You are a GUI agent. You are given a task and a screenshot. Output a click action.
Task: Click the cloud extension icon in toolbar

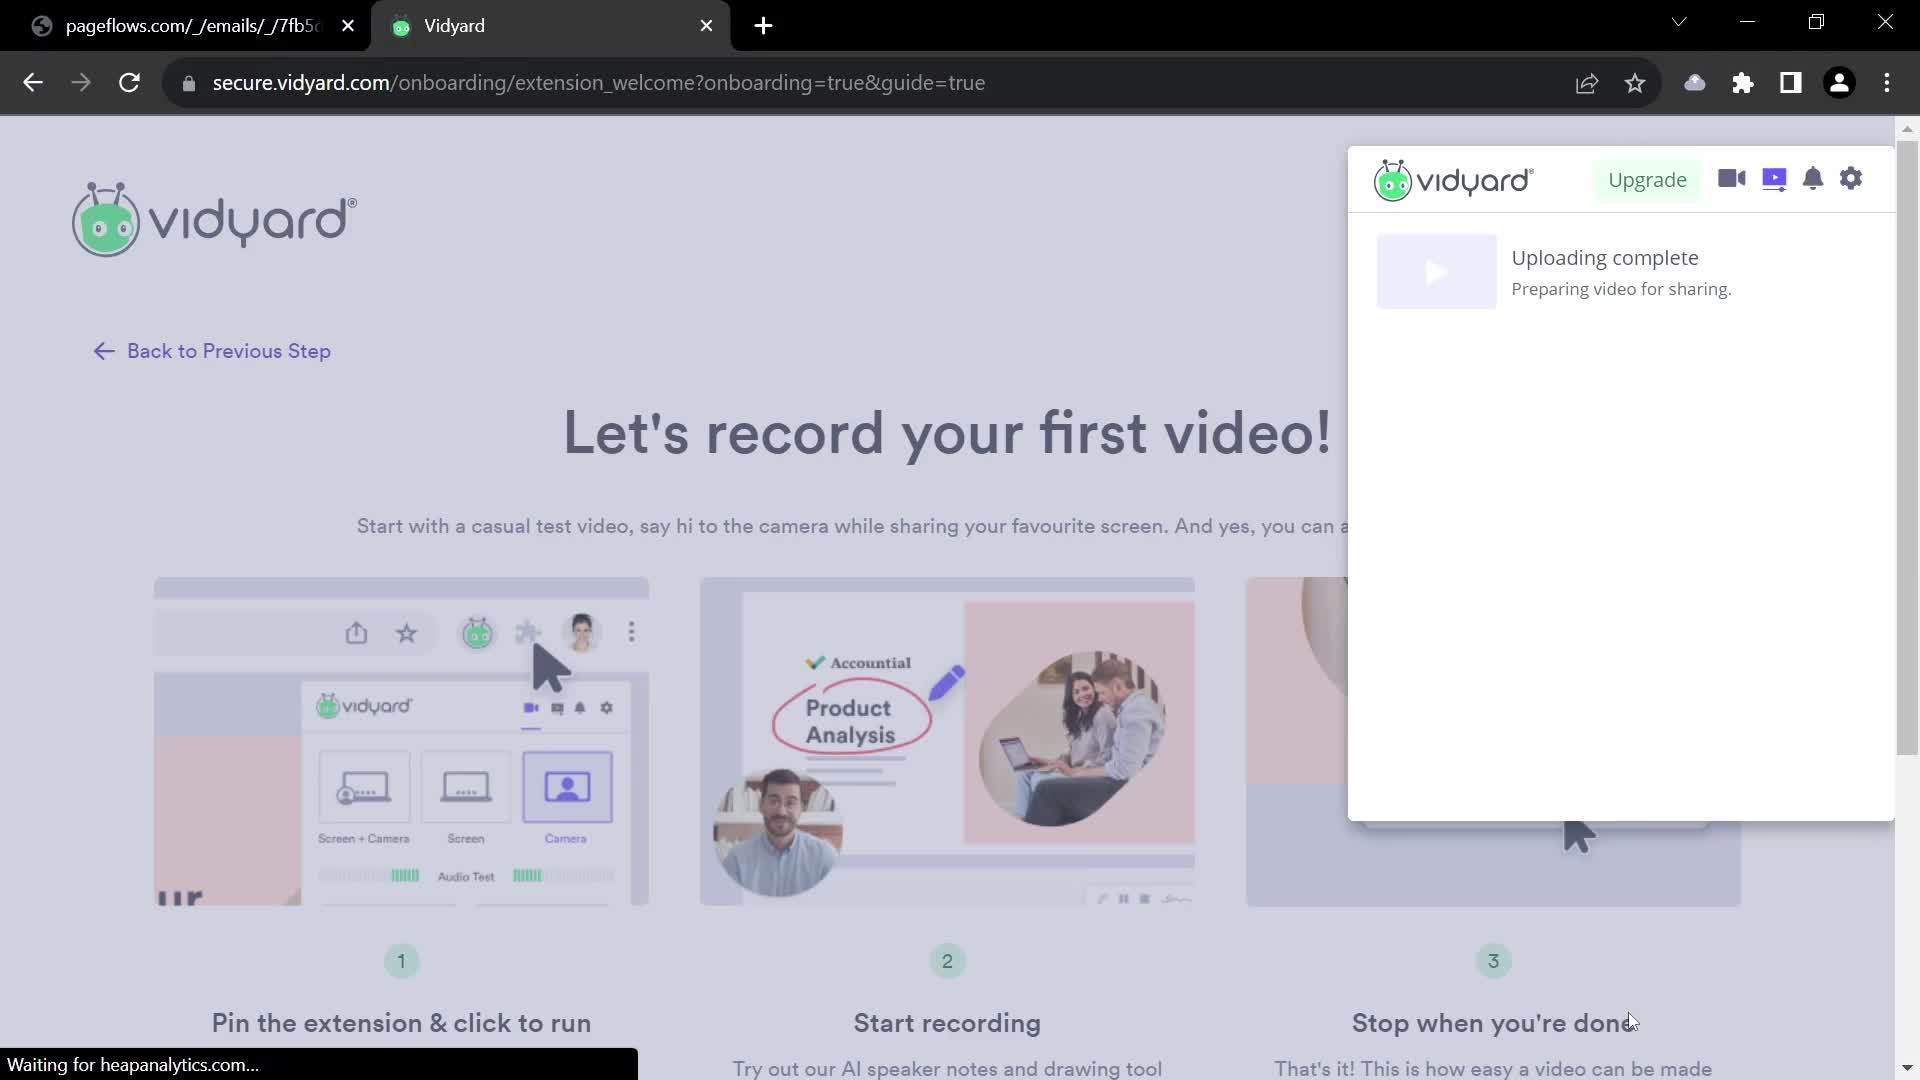coord(1695,83)
